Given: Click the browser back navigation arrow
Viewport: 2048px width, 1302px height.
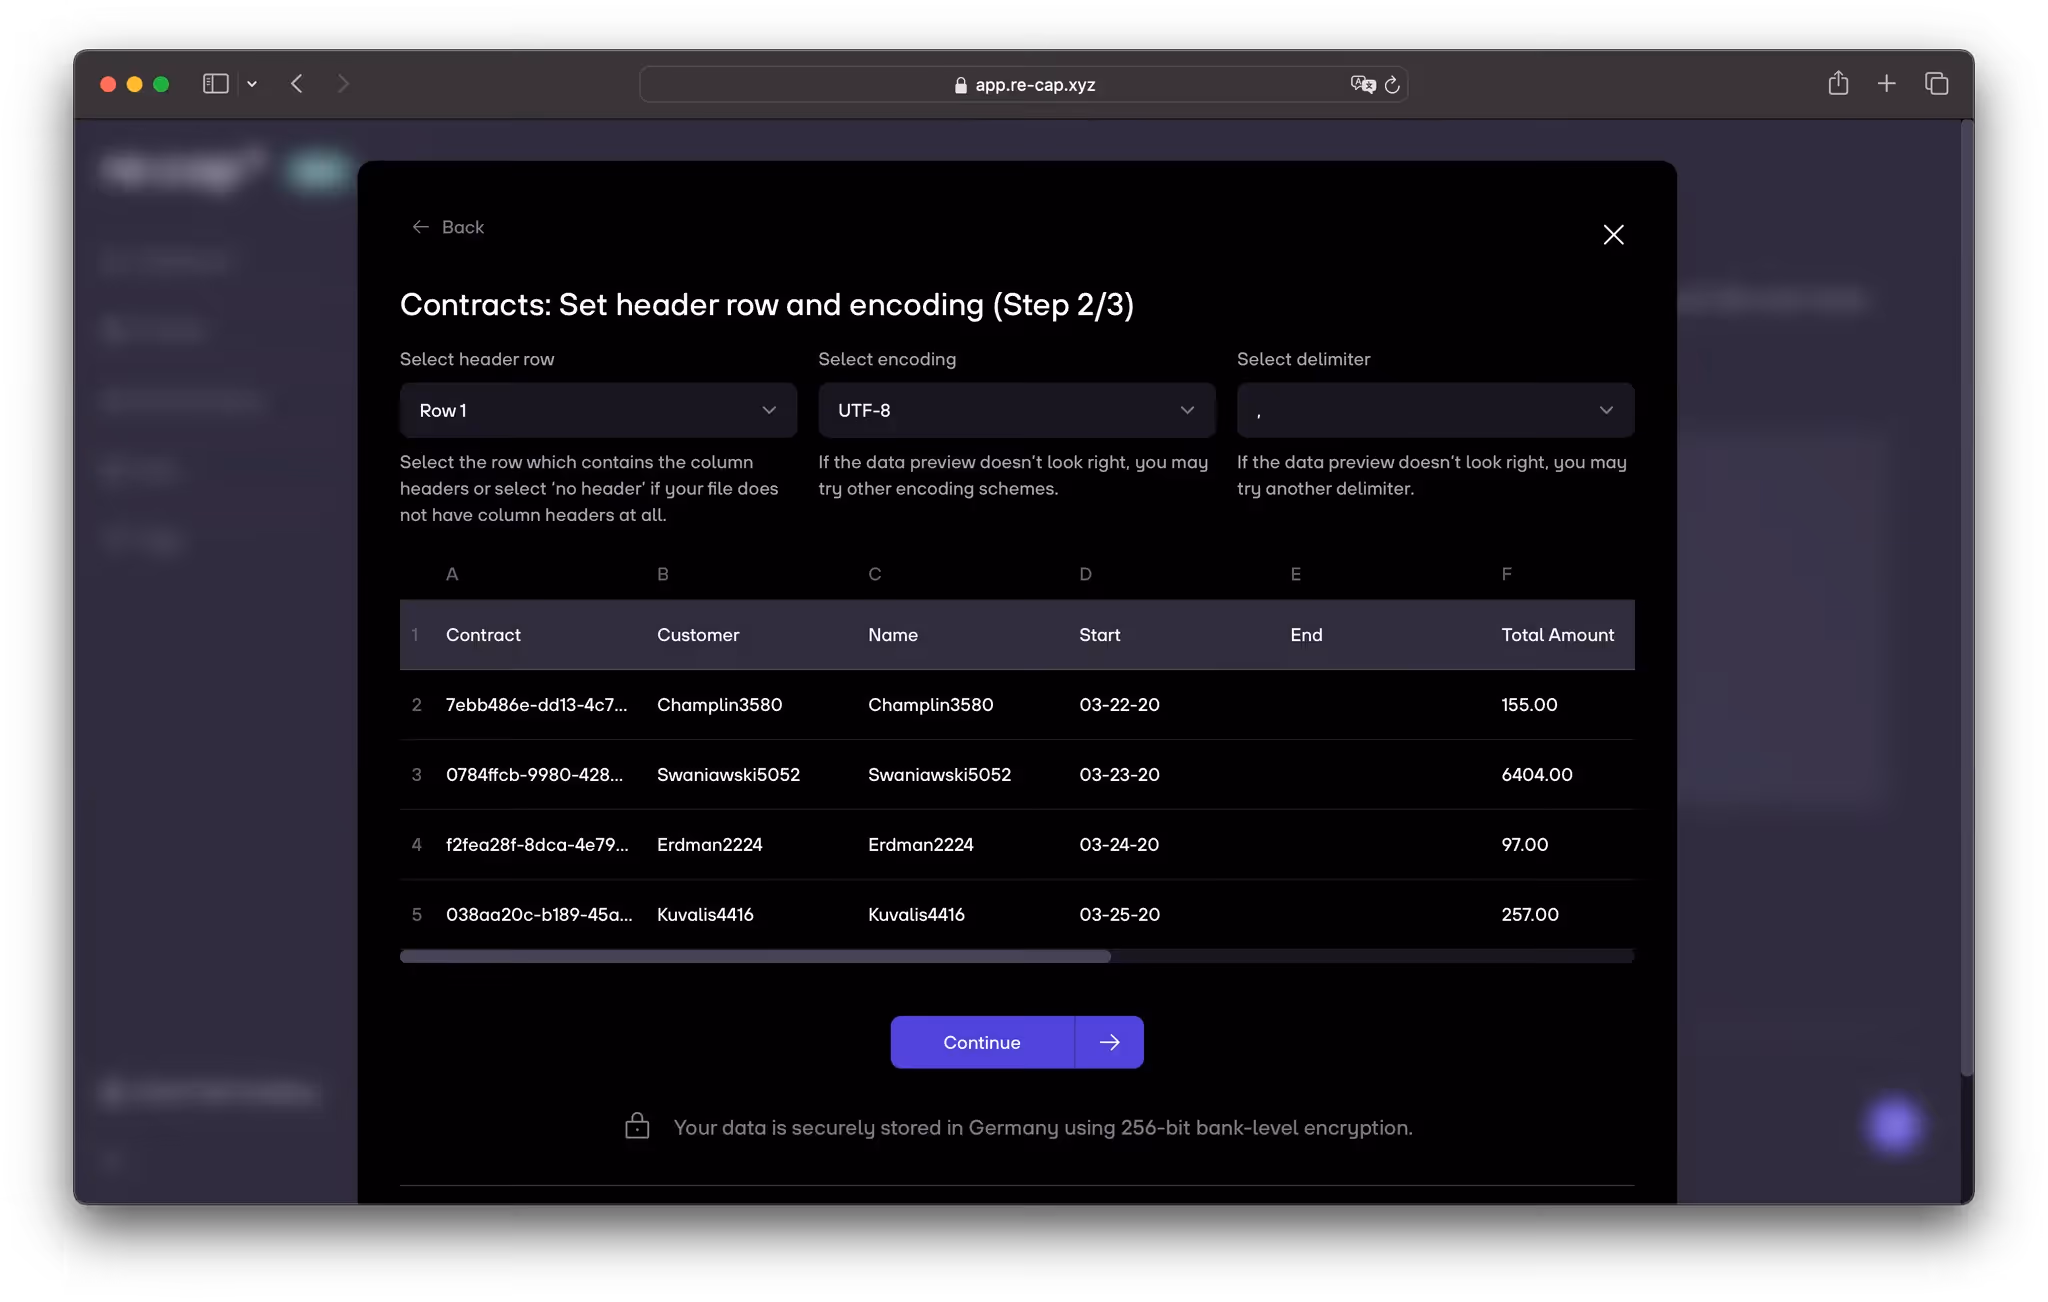Looking at the screenshot, I should pos(296,84).
